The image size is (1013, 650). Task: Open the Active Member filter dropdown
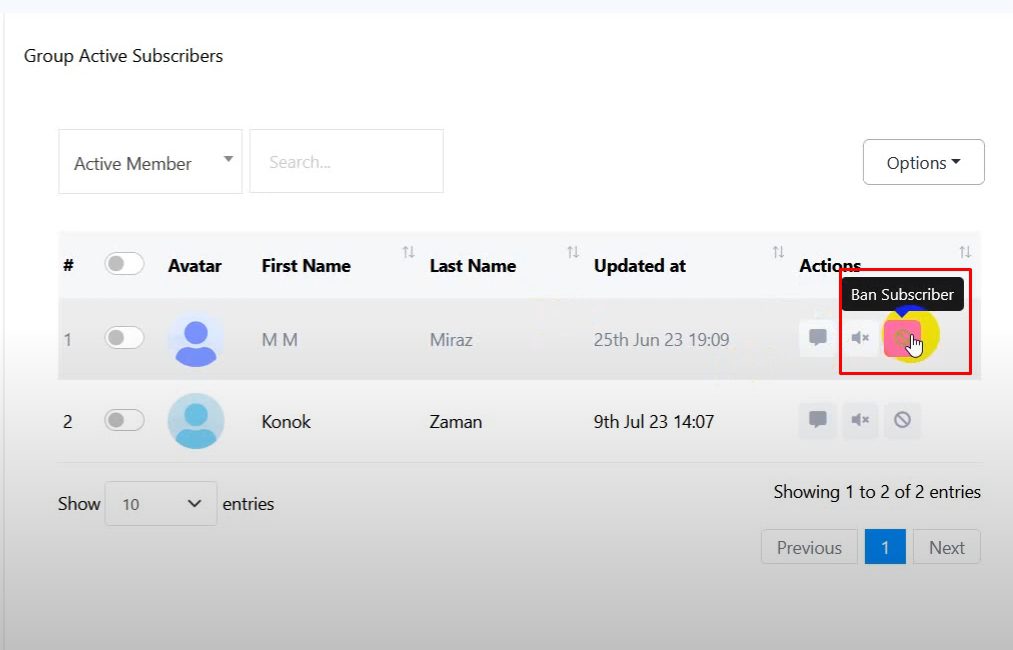[150, 162]
